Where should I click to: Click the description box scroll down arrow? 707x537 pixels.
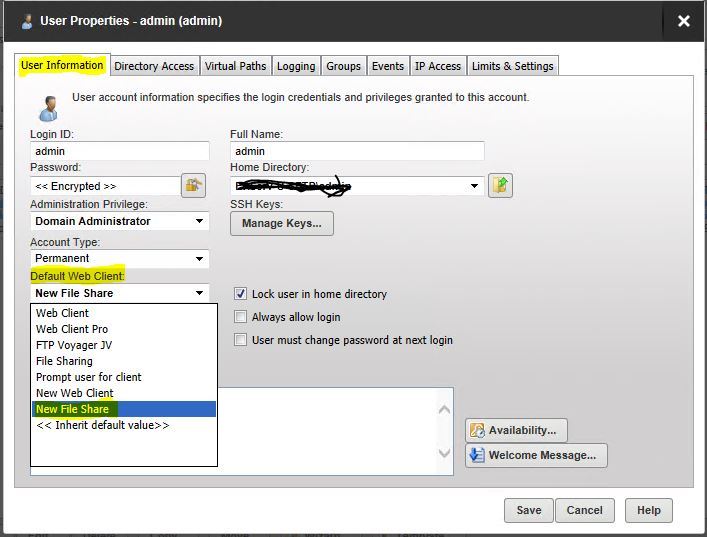[444, 453]
